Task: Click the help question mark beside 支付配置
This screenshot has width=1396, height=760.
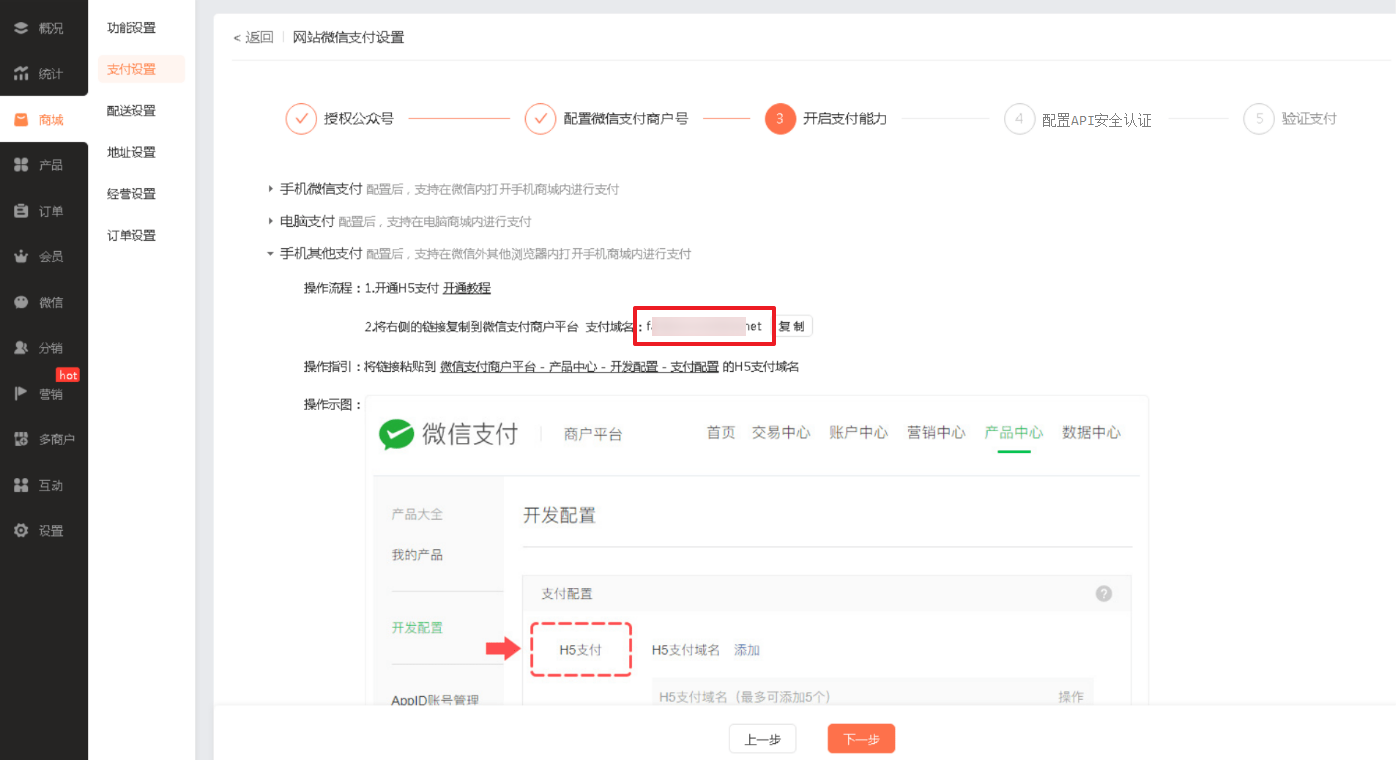Action: pos(1104,593)
